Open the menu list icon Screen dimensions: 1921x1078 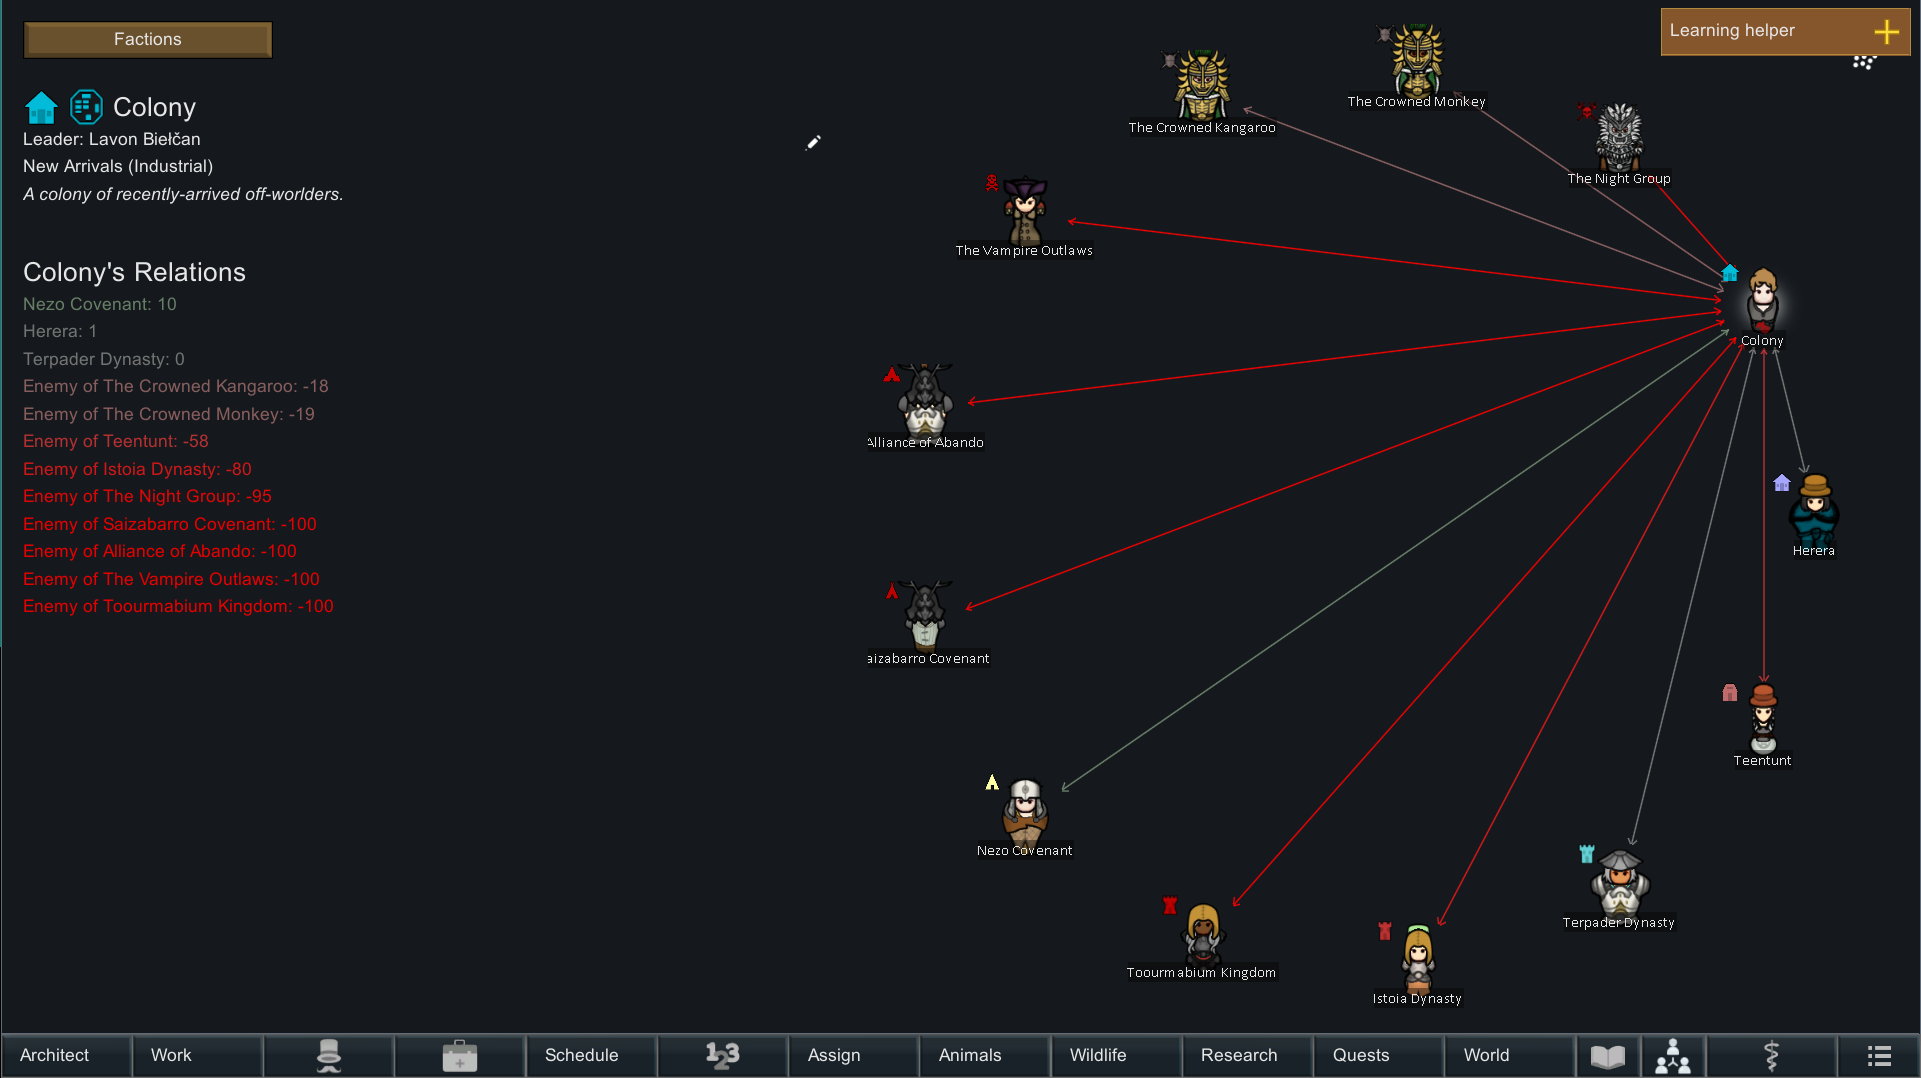1878,1056
